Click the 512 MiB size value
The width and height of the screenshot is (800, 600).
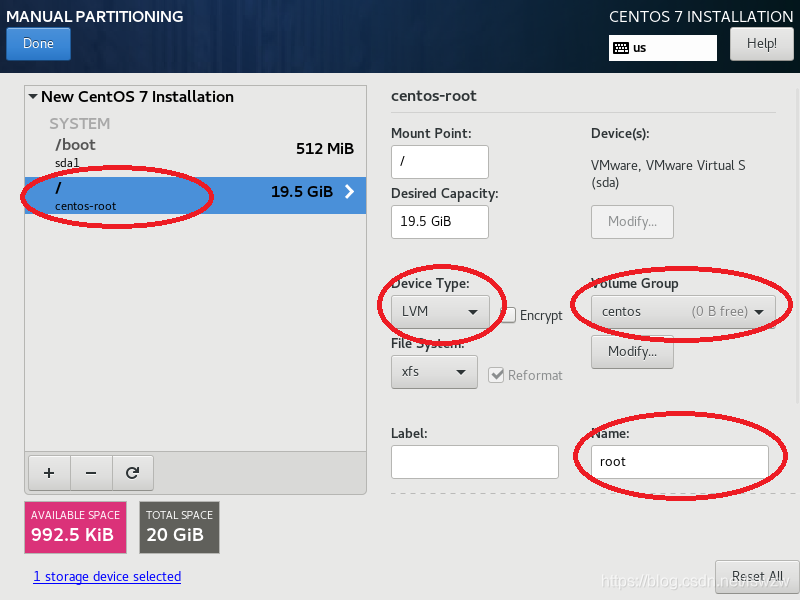pos(325,149)
